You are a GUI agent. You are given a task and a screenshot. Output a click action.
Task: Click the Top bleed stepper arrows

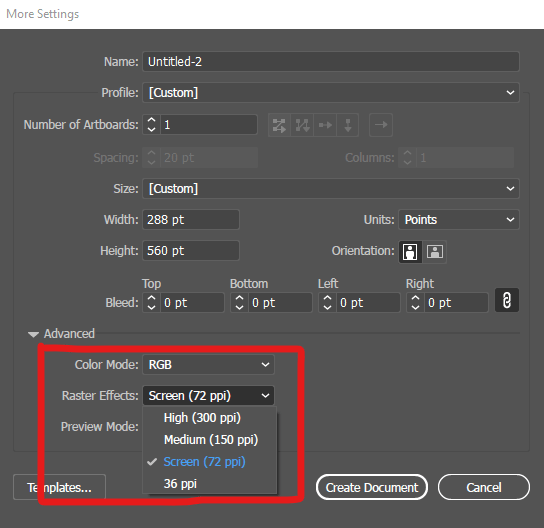151,303
